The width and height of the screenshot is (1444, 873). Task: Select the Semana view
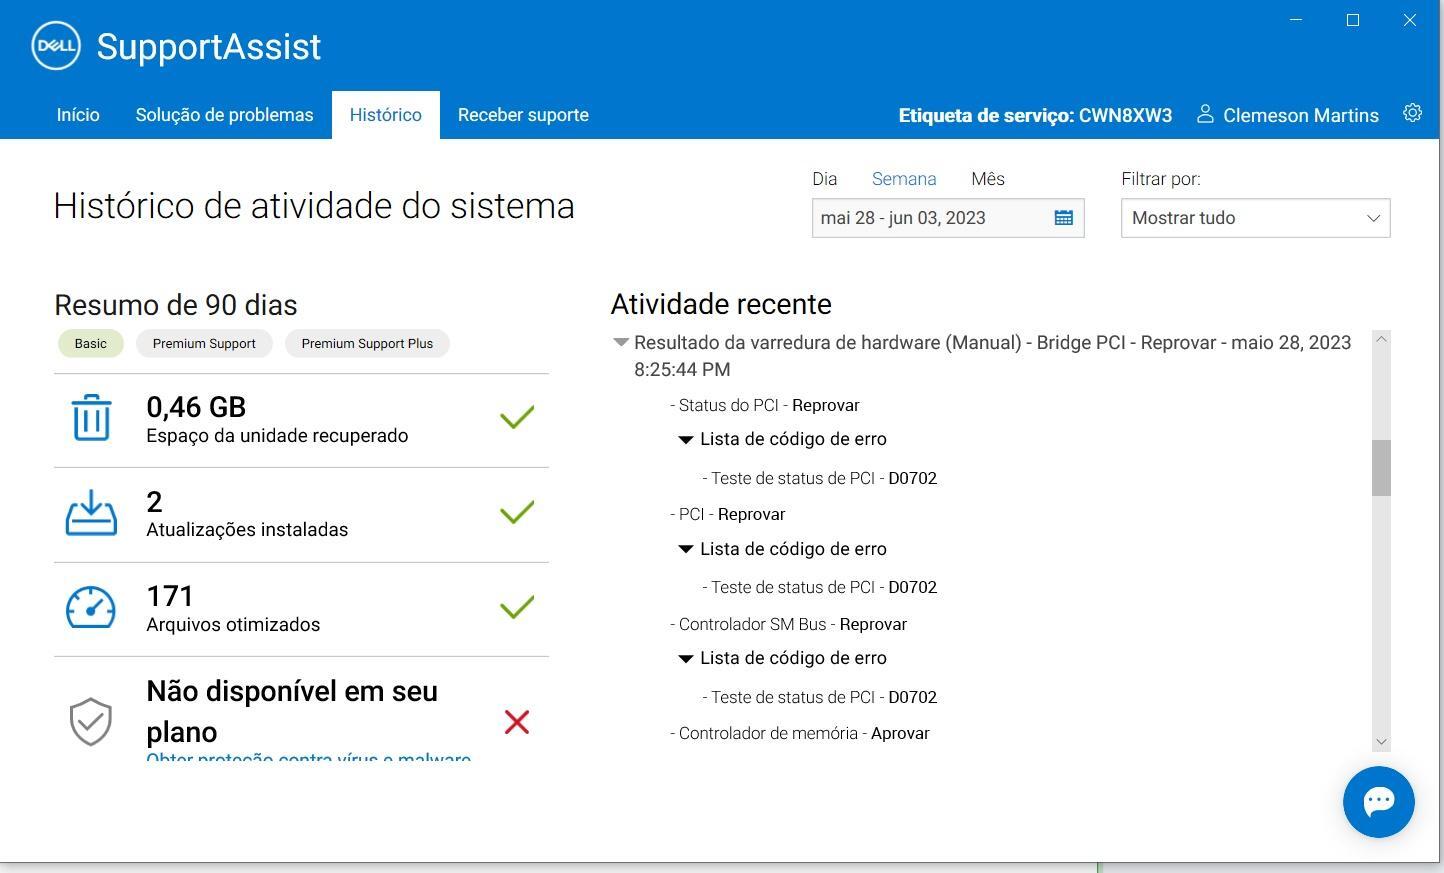pos(904,179)
